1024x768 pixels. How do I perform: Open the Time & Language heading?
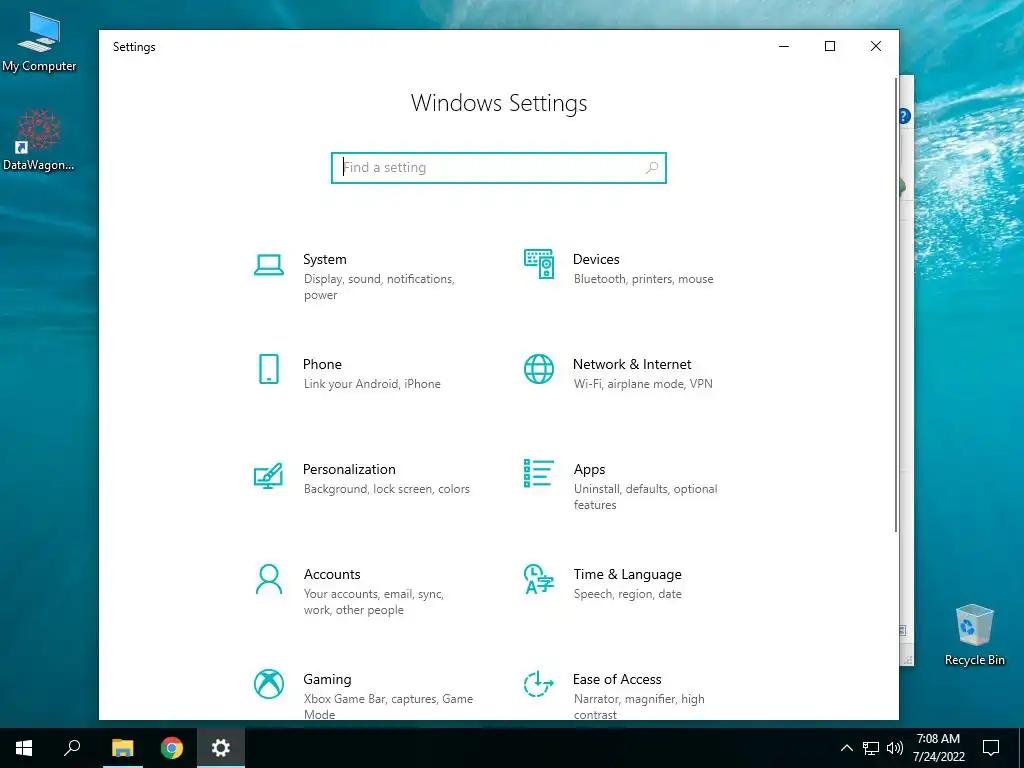(x=627, y=575)
